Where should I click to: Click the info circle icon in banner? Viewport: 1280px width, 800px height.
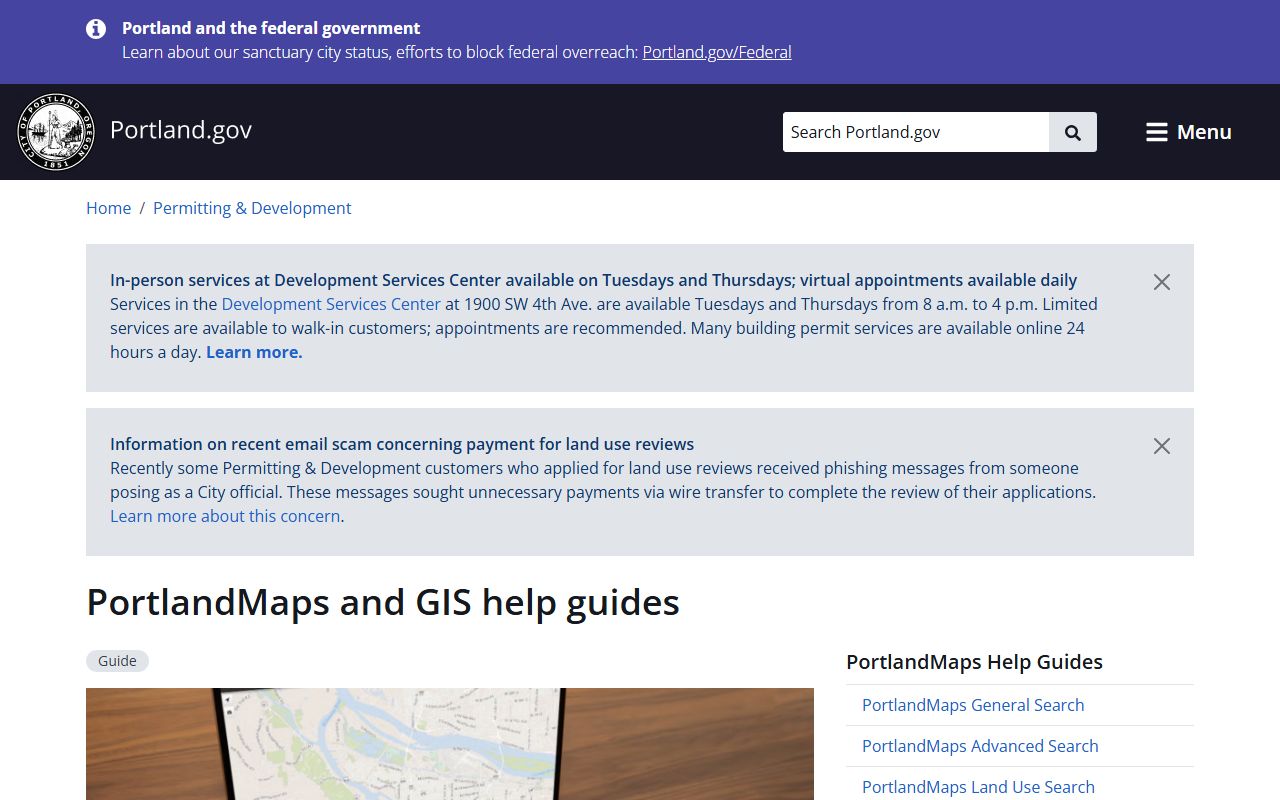click(x=96, y=29)
